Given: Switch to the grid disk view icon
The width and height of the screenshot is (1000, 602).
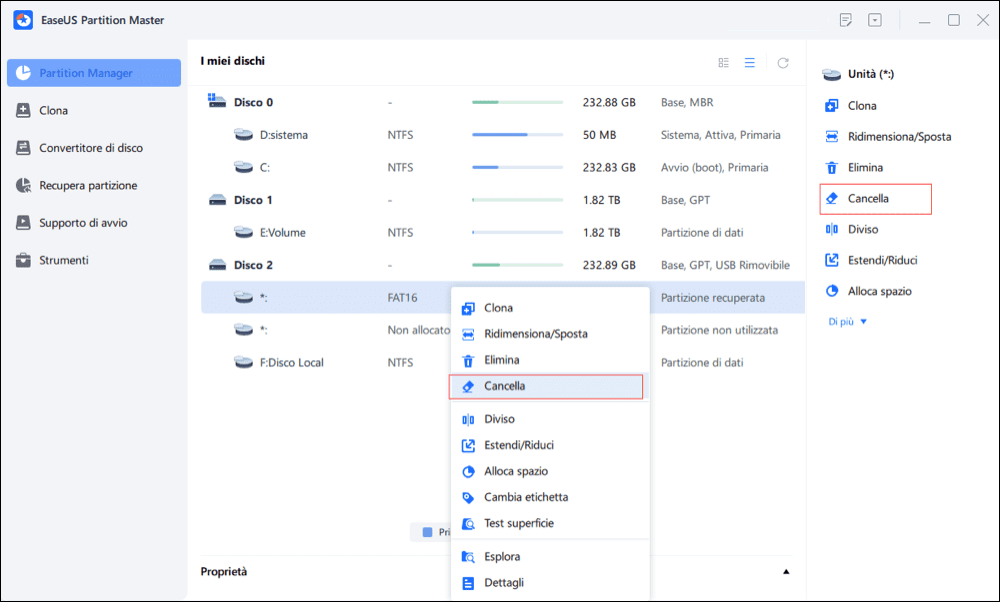Looking at the screenshot, I should 723,62.
